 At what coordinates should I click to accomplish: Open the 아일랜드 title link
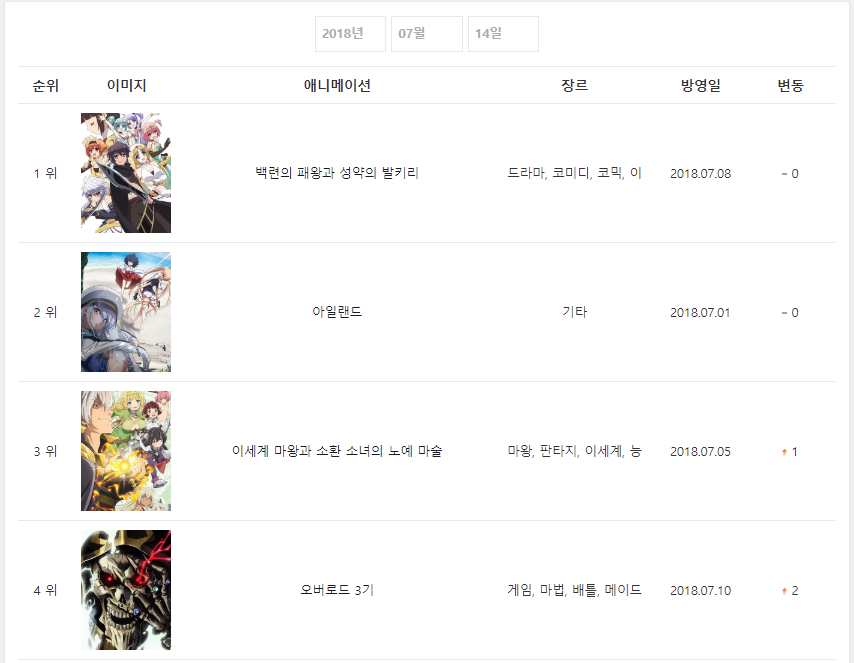[x=337, y=312]
